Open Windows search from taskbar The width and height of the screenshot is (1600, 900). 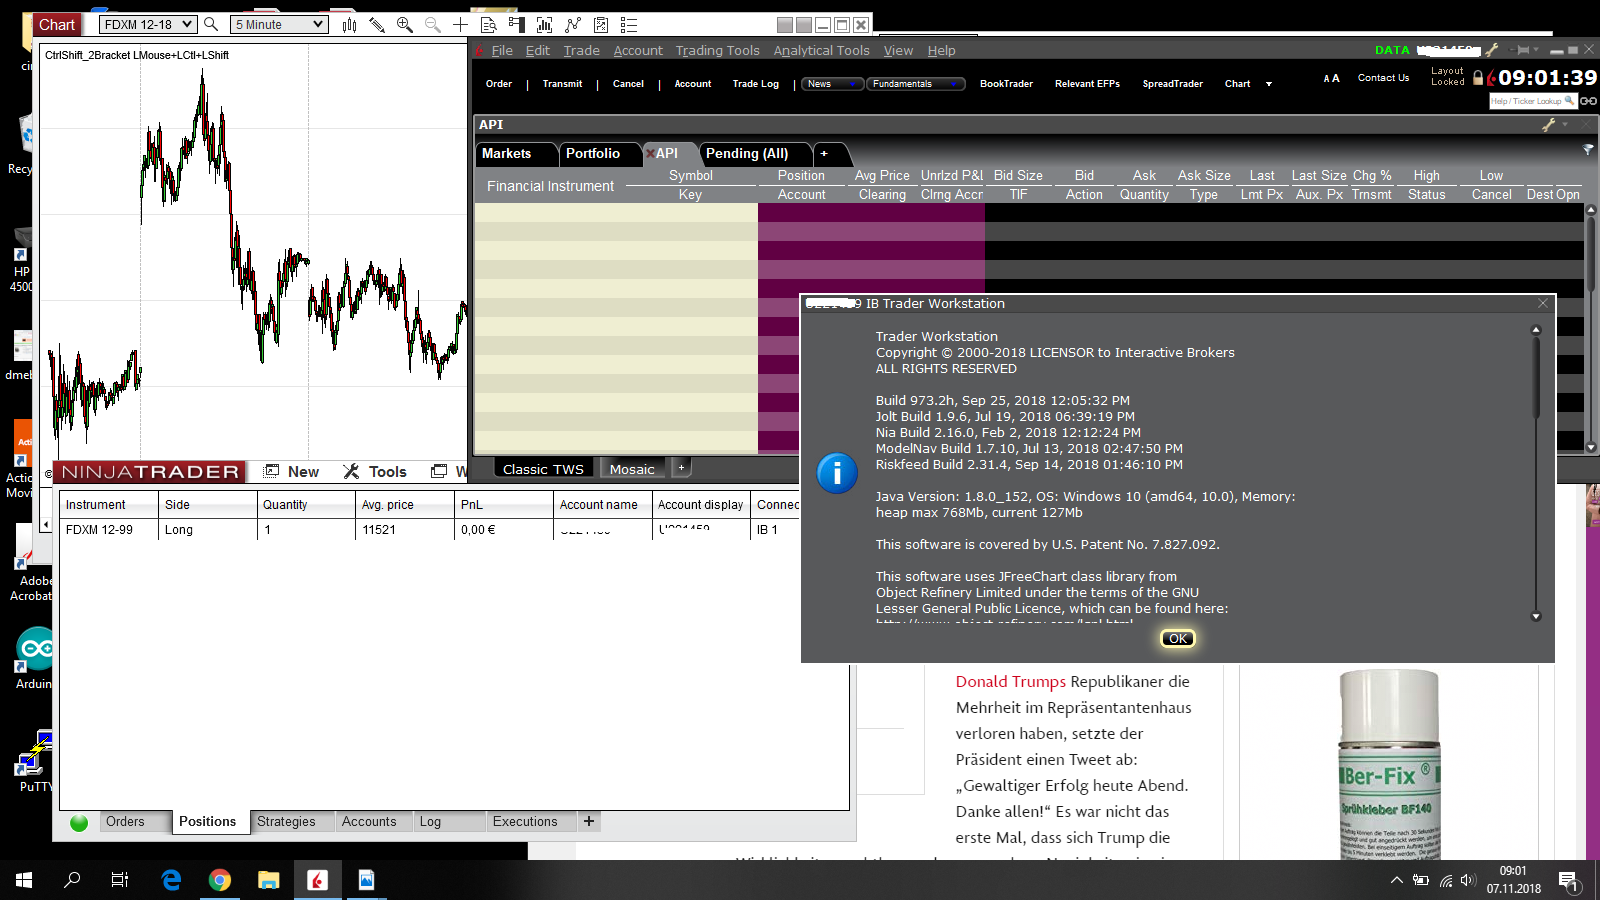[x=72, y=880]
